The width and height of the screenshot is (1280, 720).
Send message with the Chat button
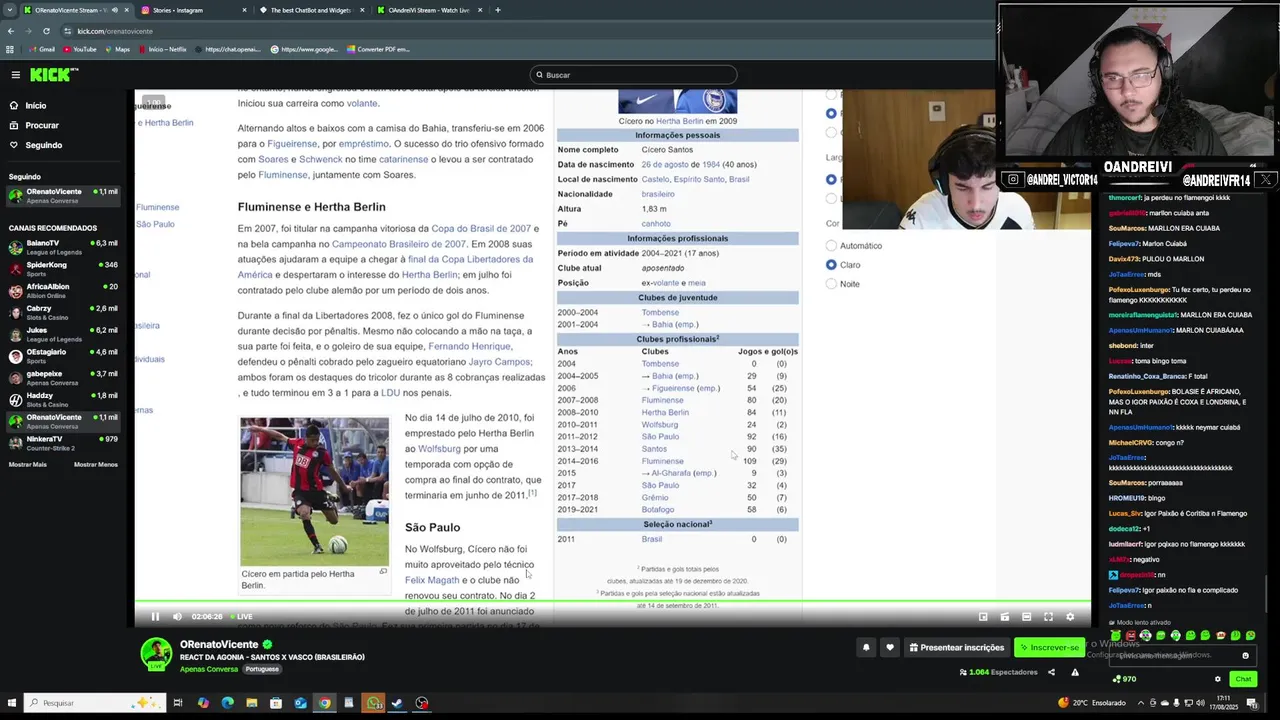[1243, 679]
